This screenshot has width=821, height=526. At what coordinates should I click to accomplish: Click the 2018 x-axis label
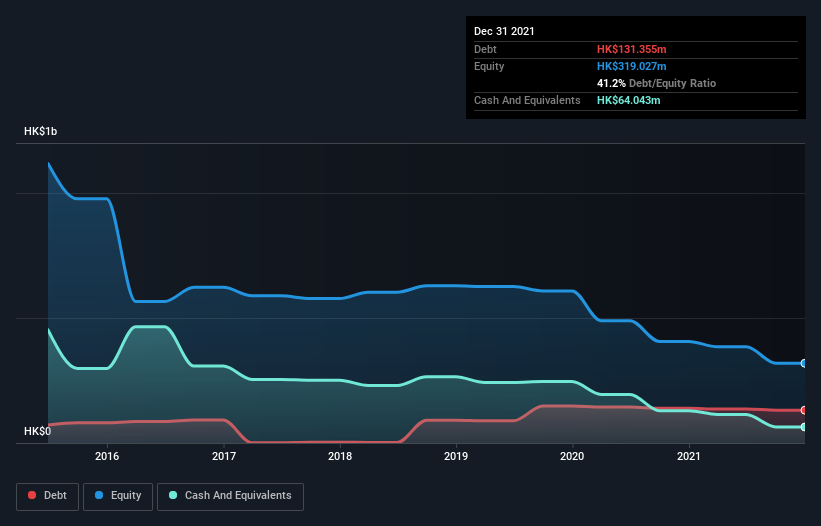pos(340,456)
